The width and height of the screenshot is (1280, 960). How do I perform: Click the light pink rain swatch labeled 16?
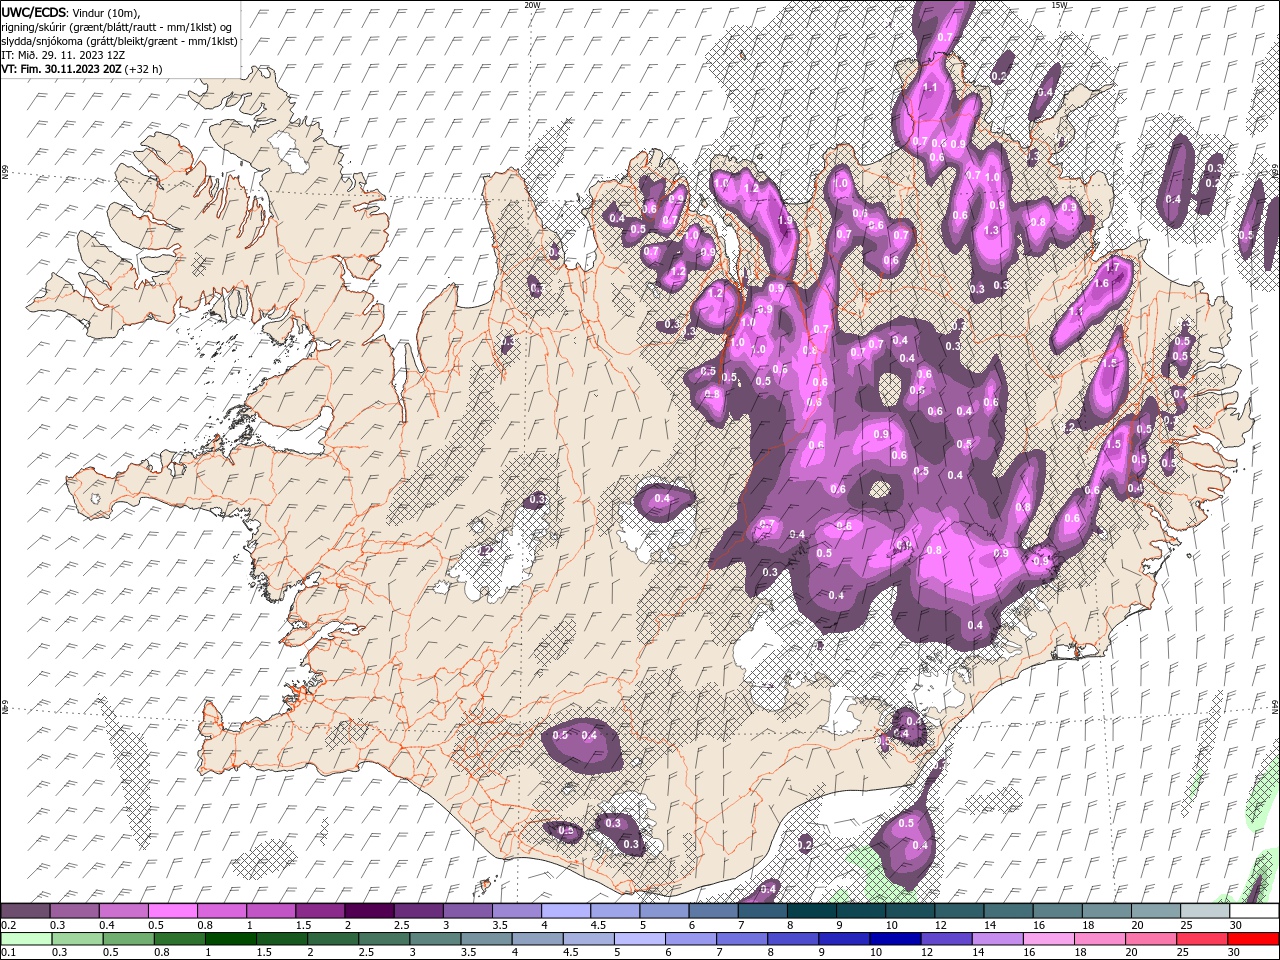1047,939
